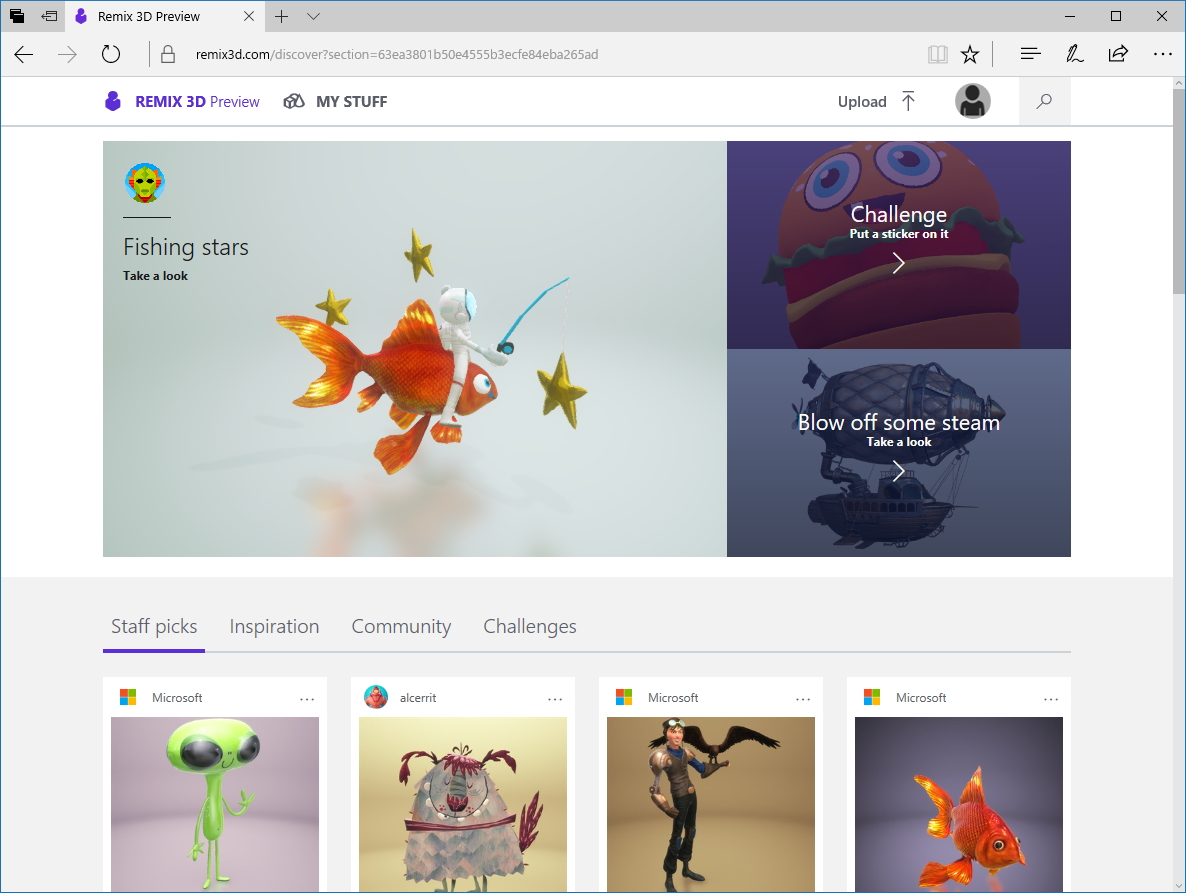
Task: Click alcerrit username
Action: 418,698
